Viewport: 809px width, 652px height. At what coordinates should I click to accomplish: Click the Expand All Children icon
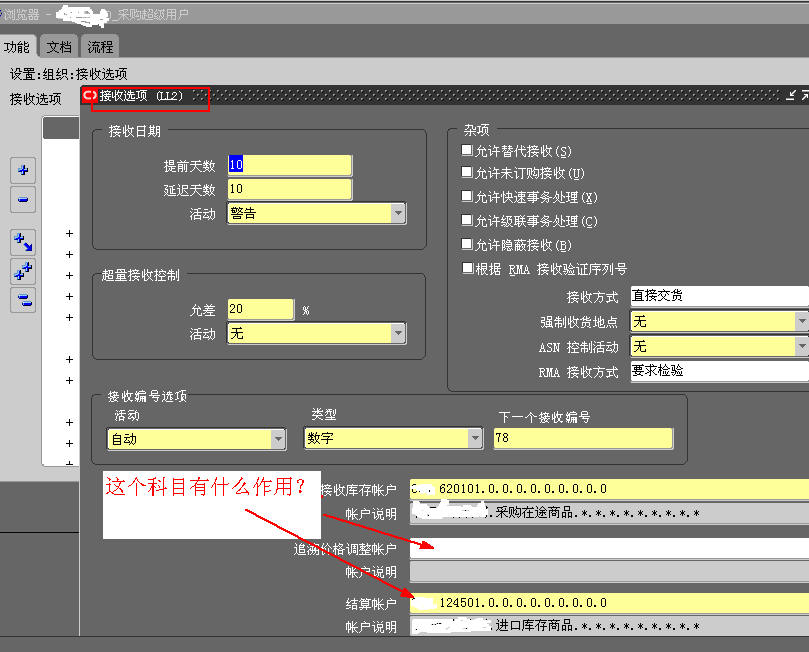(x=23, y=242)
